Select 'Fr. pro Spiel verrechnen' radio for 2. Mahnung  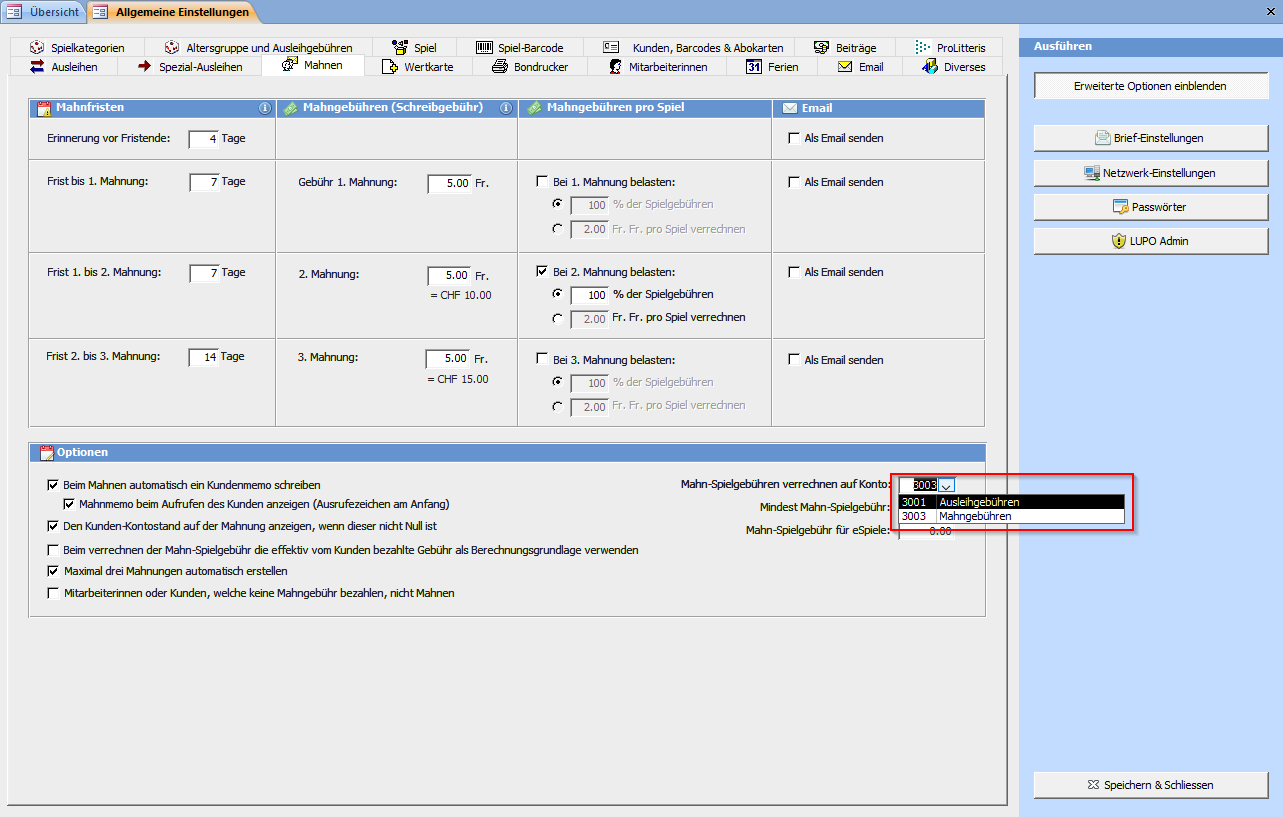[x=557, y=318]
